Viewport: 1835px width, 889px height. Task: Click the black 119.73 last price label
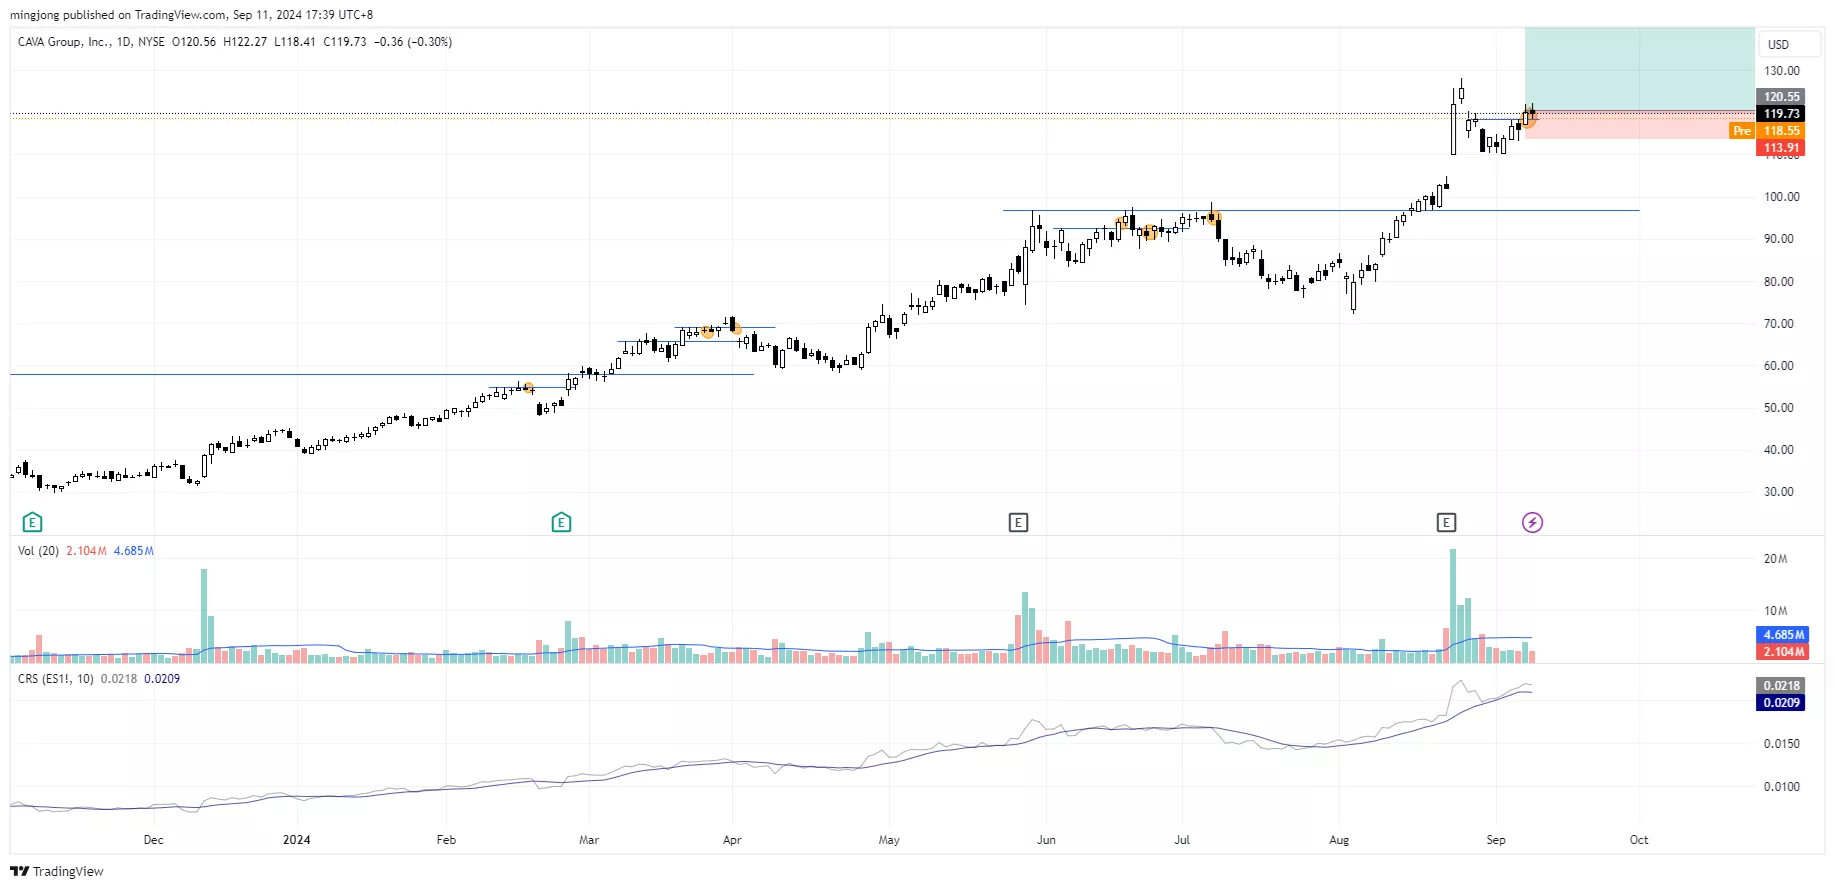[1781, 114]
